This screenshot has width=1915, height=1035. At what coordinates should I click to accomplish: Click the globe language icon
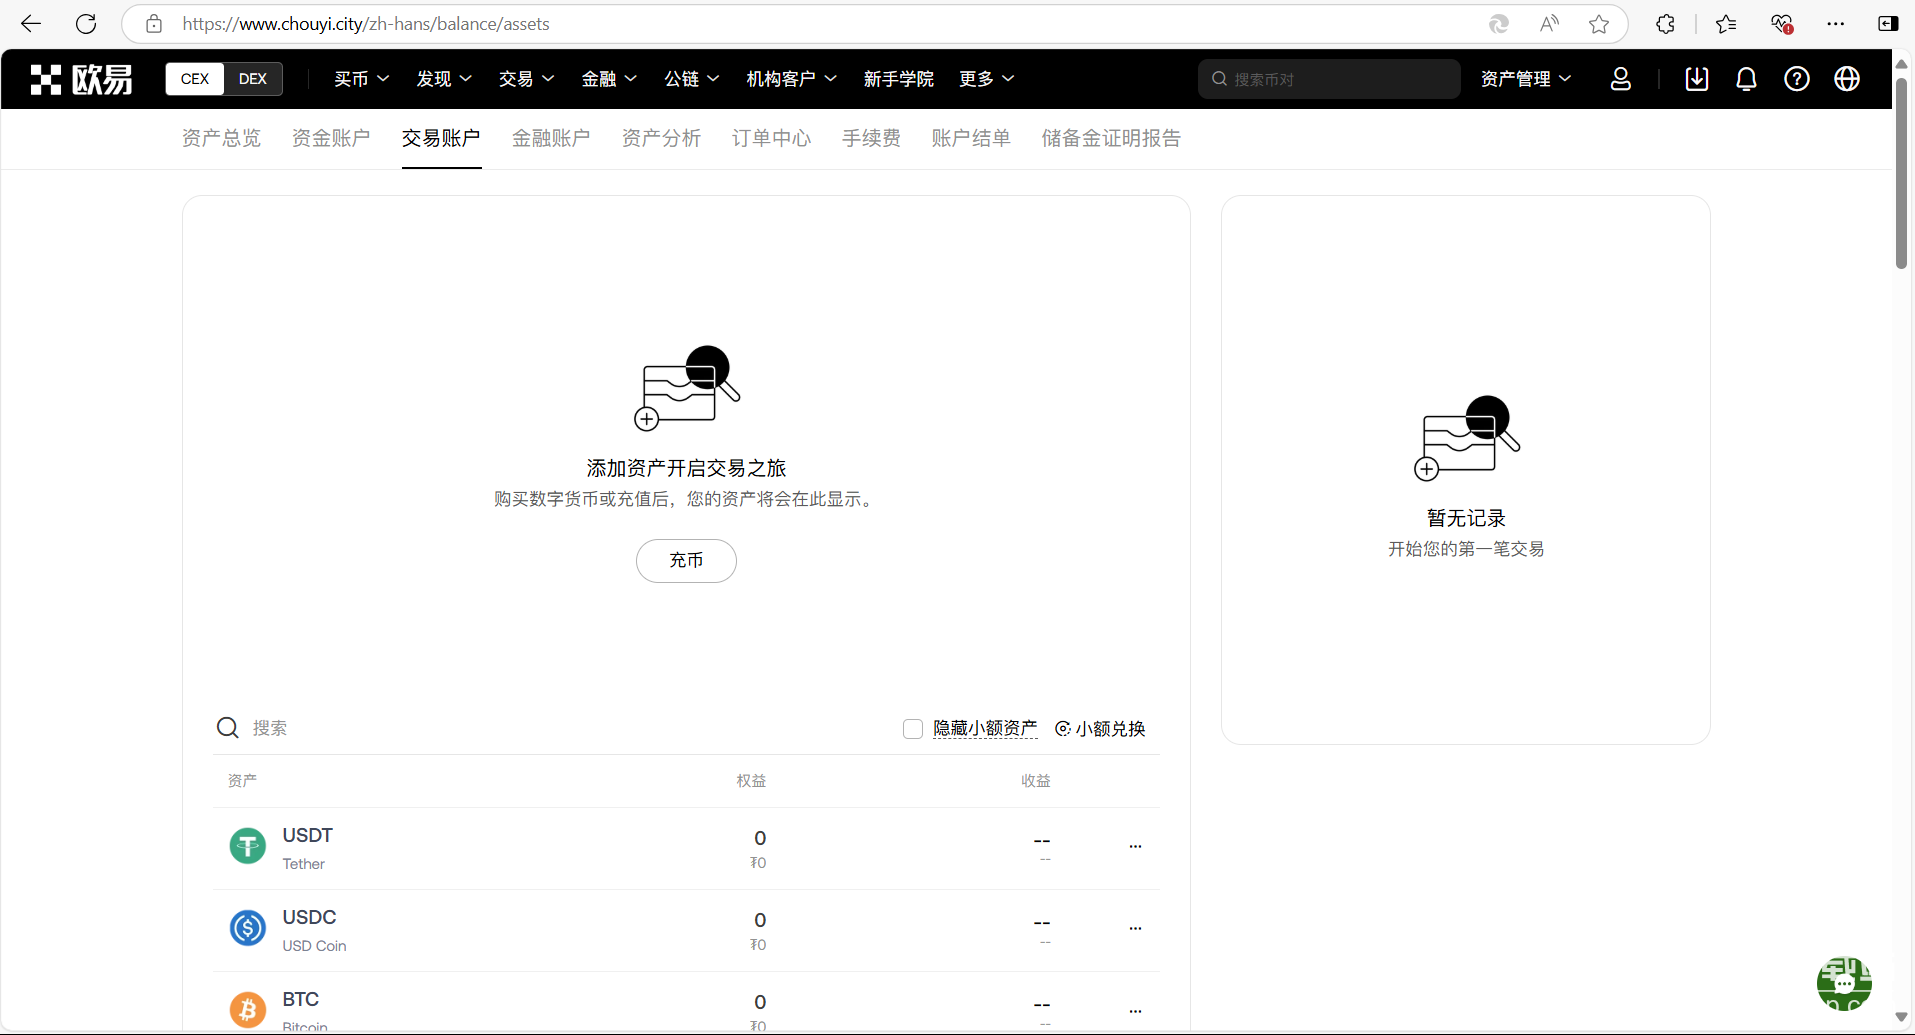[1846, 79]
